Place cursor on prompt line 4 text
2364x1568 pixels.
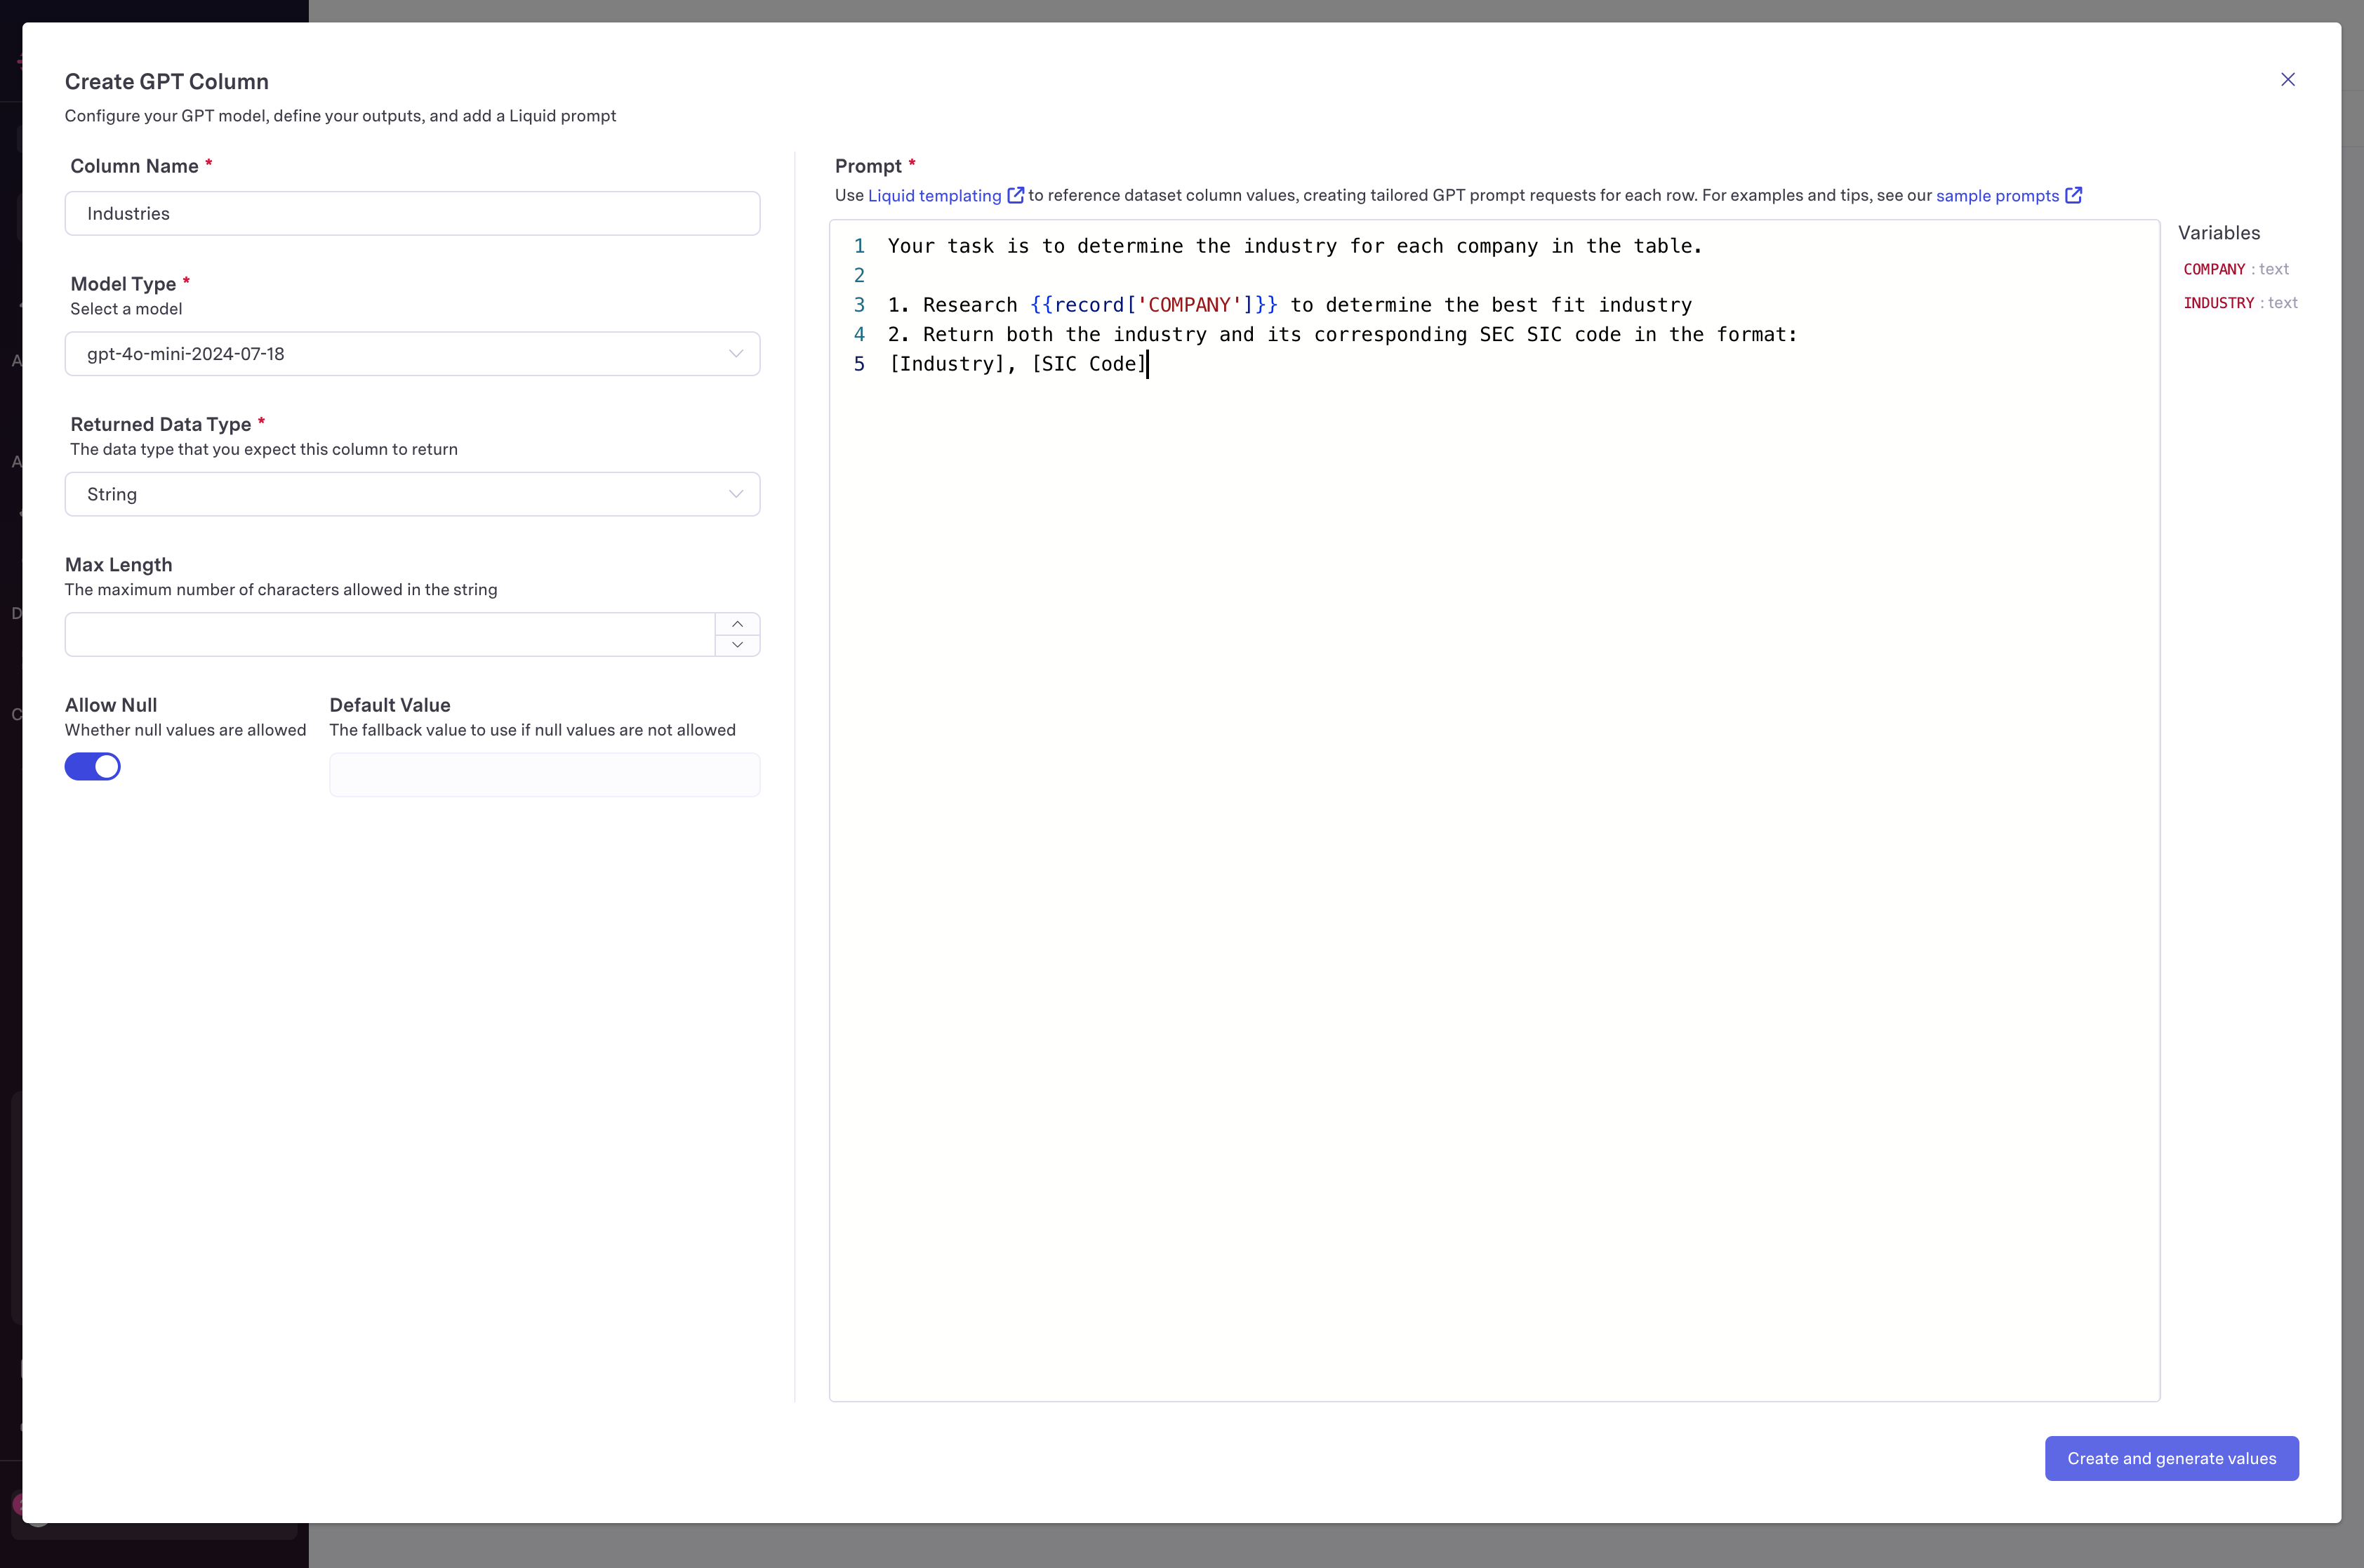pyautogui.click(x=1342, y=334)
